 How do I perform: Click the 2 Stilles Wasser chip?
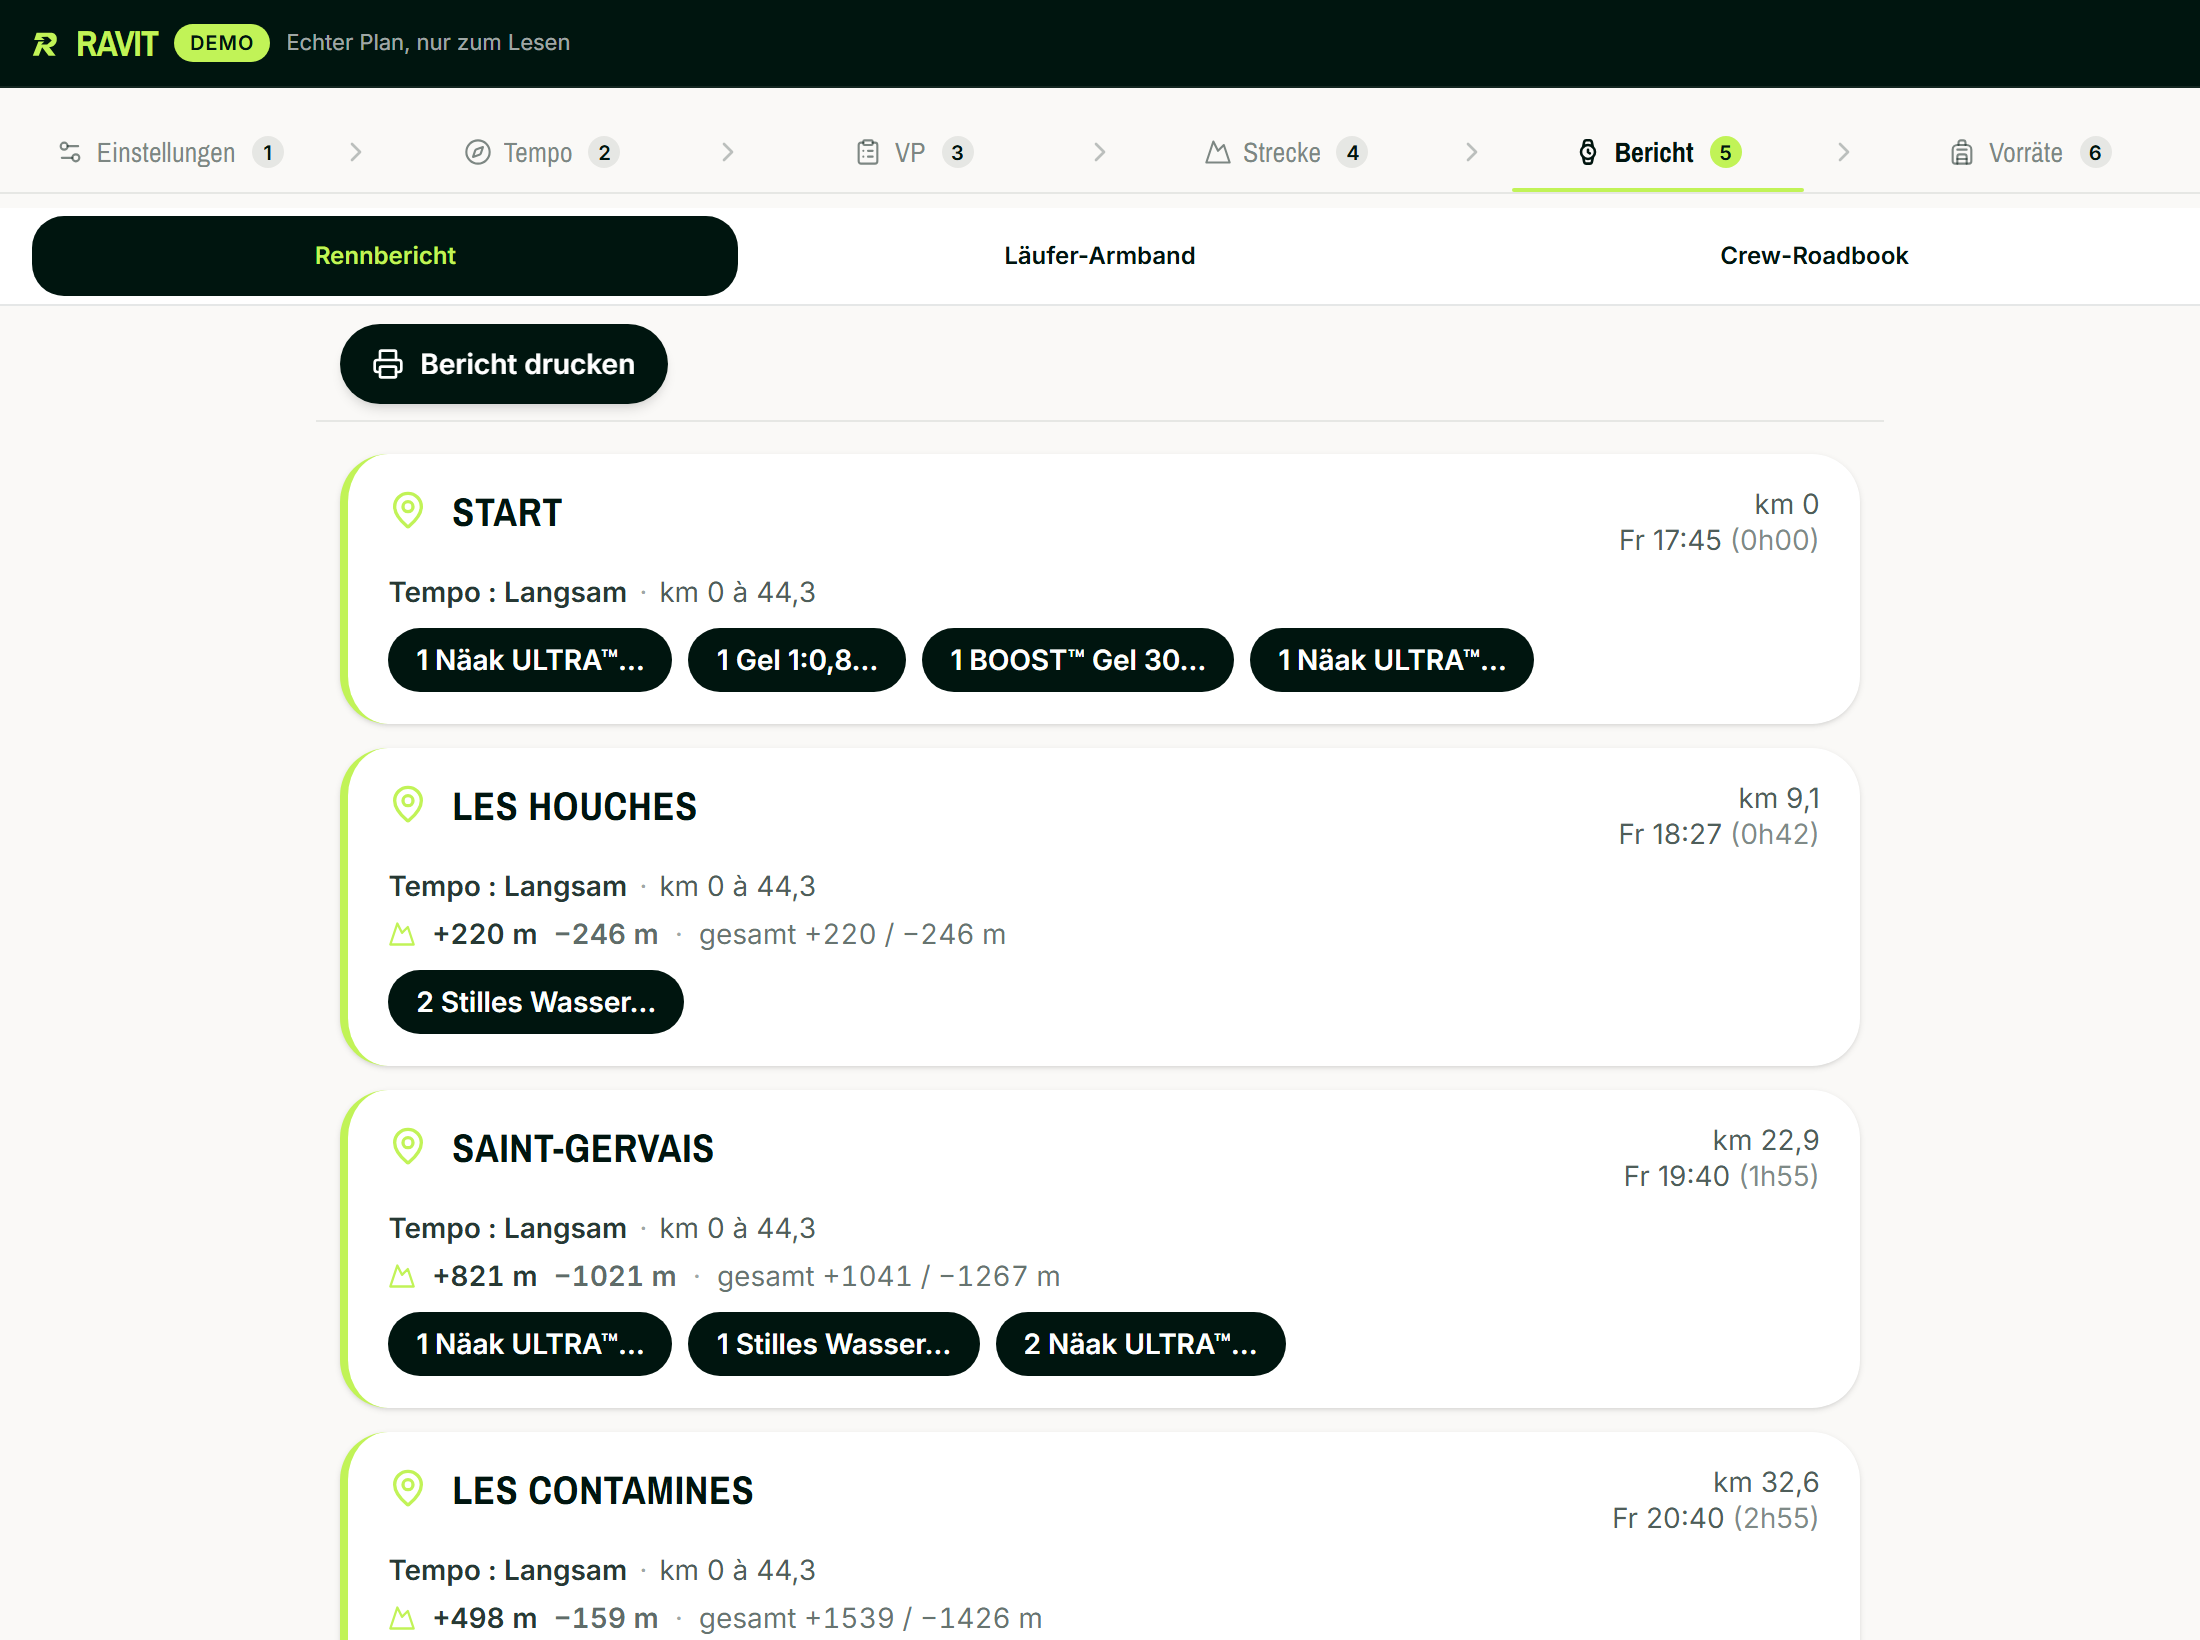click(x=536, y=1002)
